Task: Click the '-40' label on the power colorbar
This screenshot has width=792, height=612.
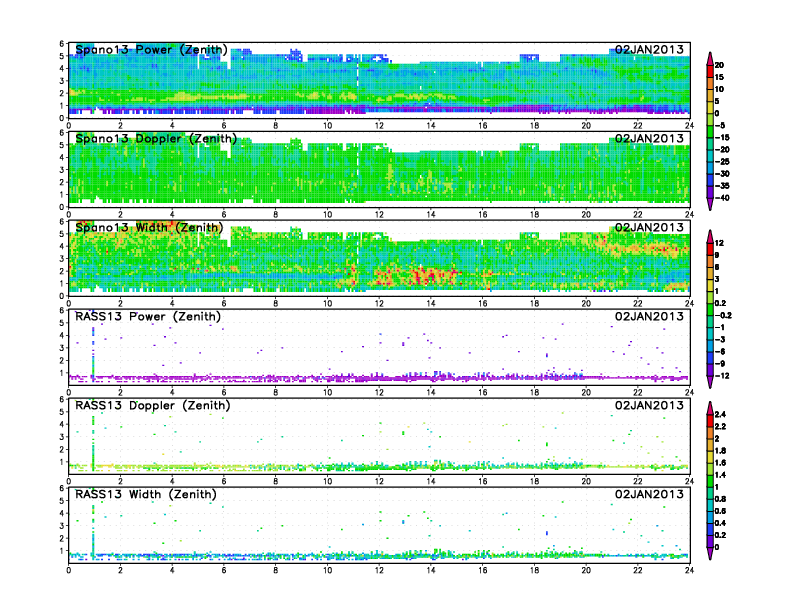Action: tap(722, 198)
